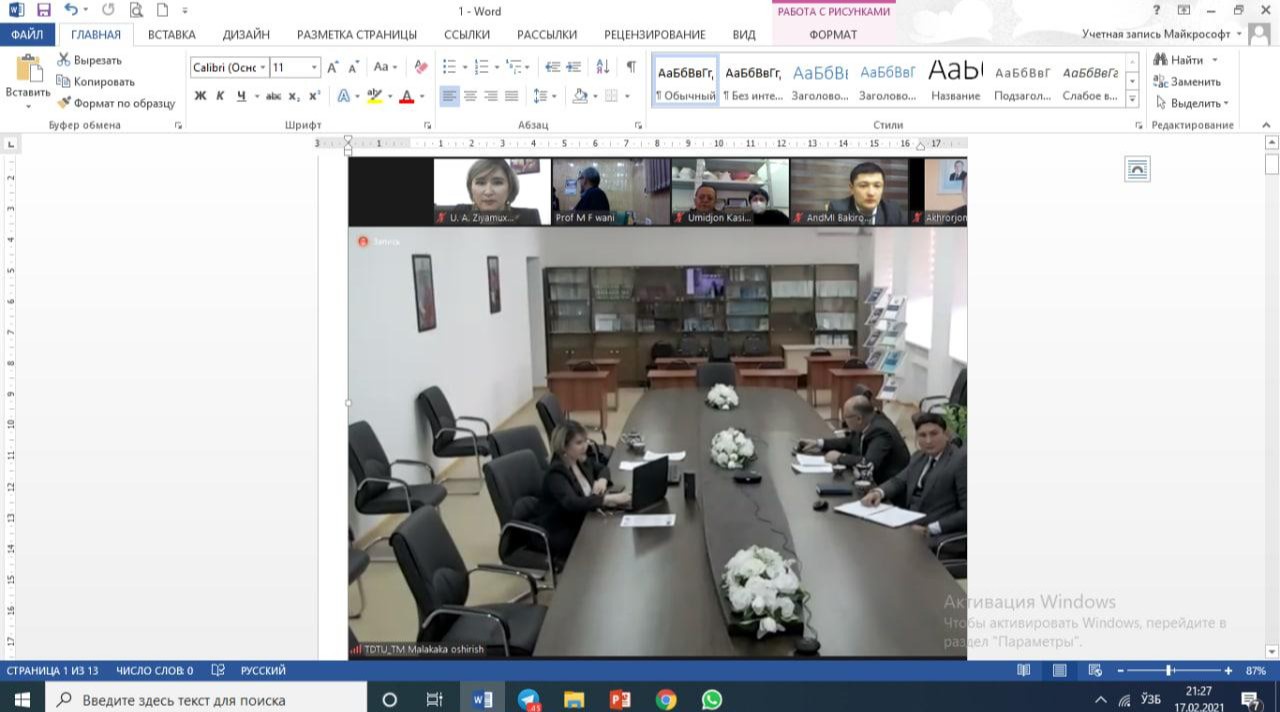Toggle bold formatting (Ж)
Viewport: 1280px width, 712px height.
[x=200, y=96]
